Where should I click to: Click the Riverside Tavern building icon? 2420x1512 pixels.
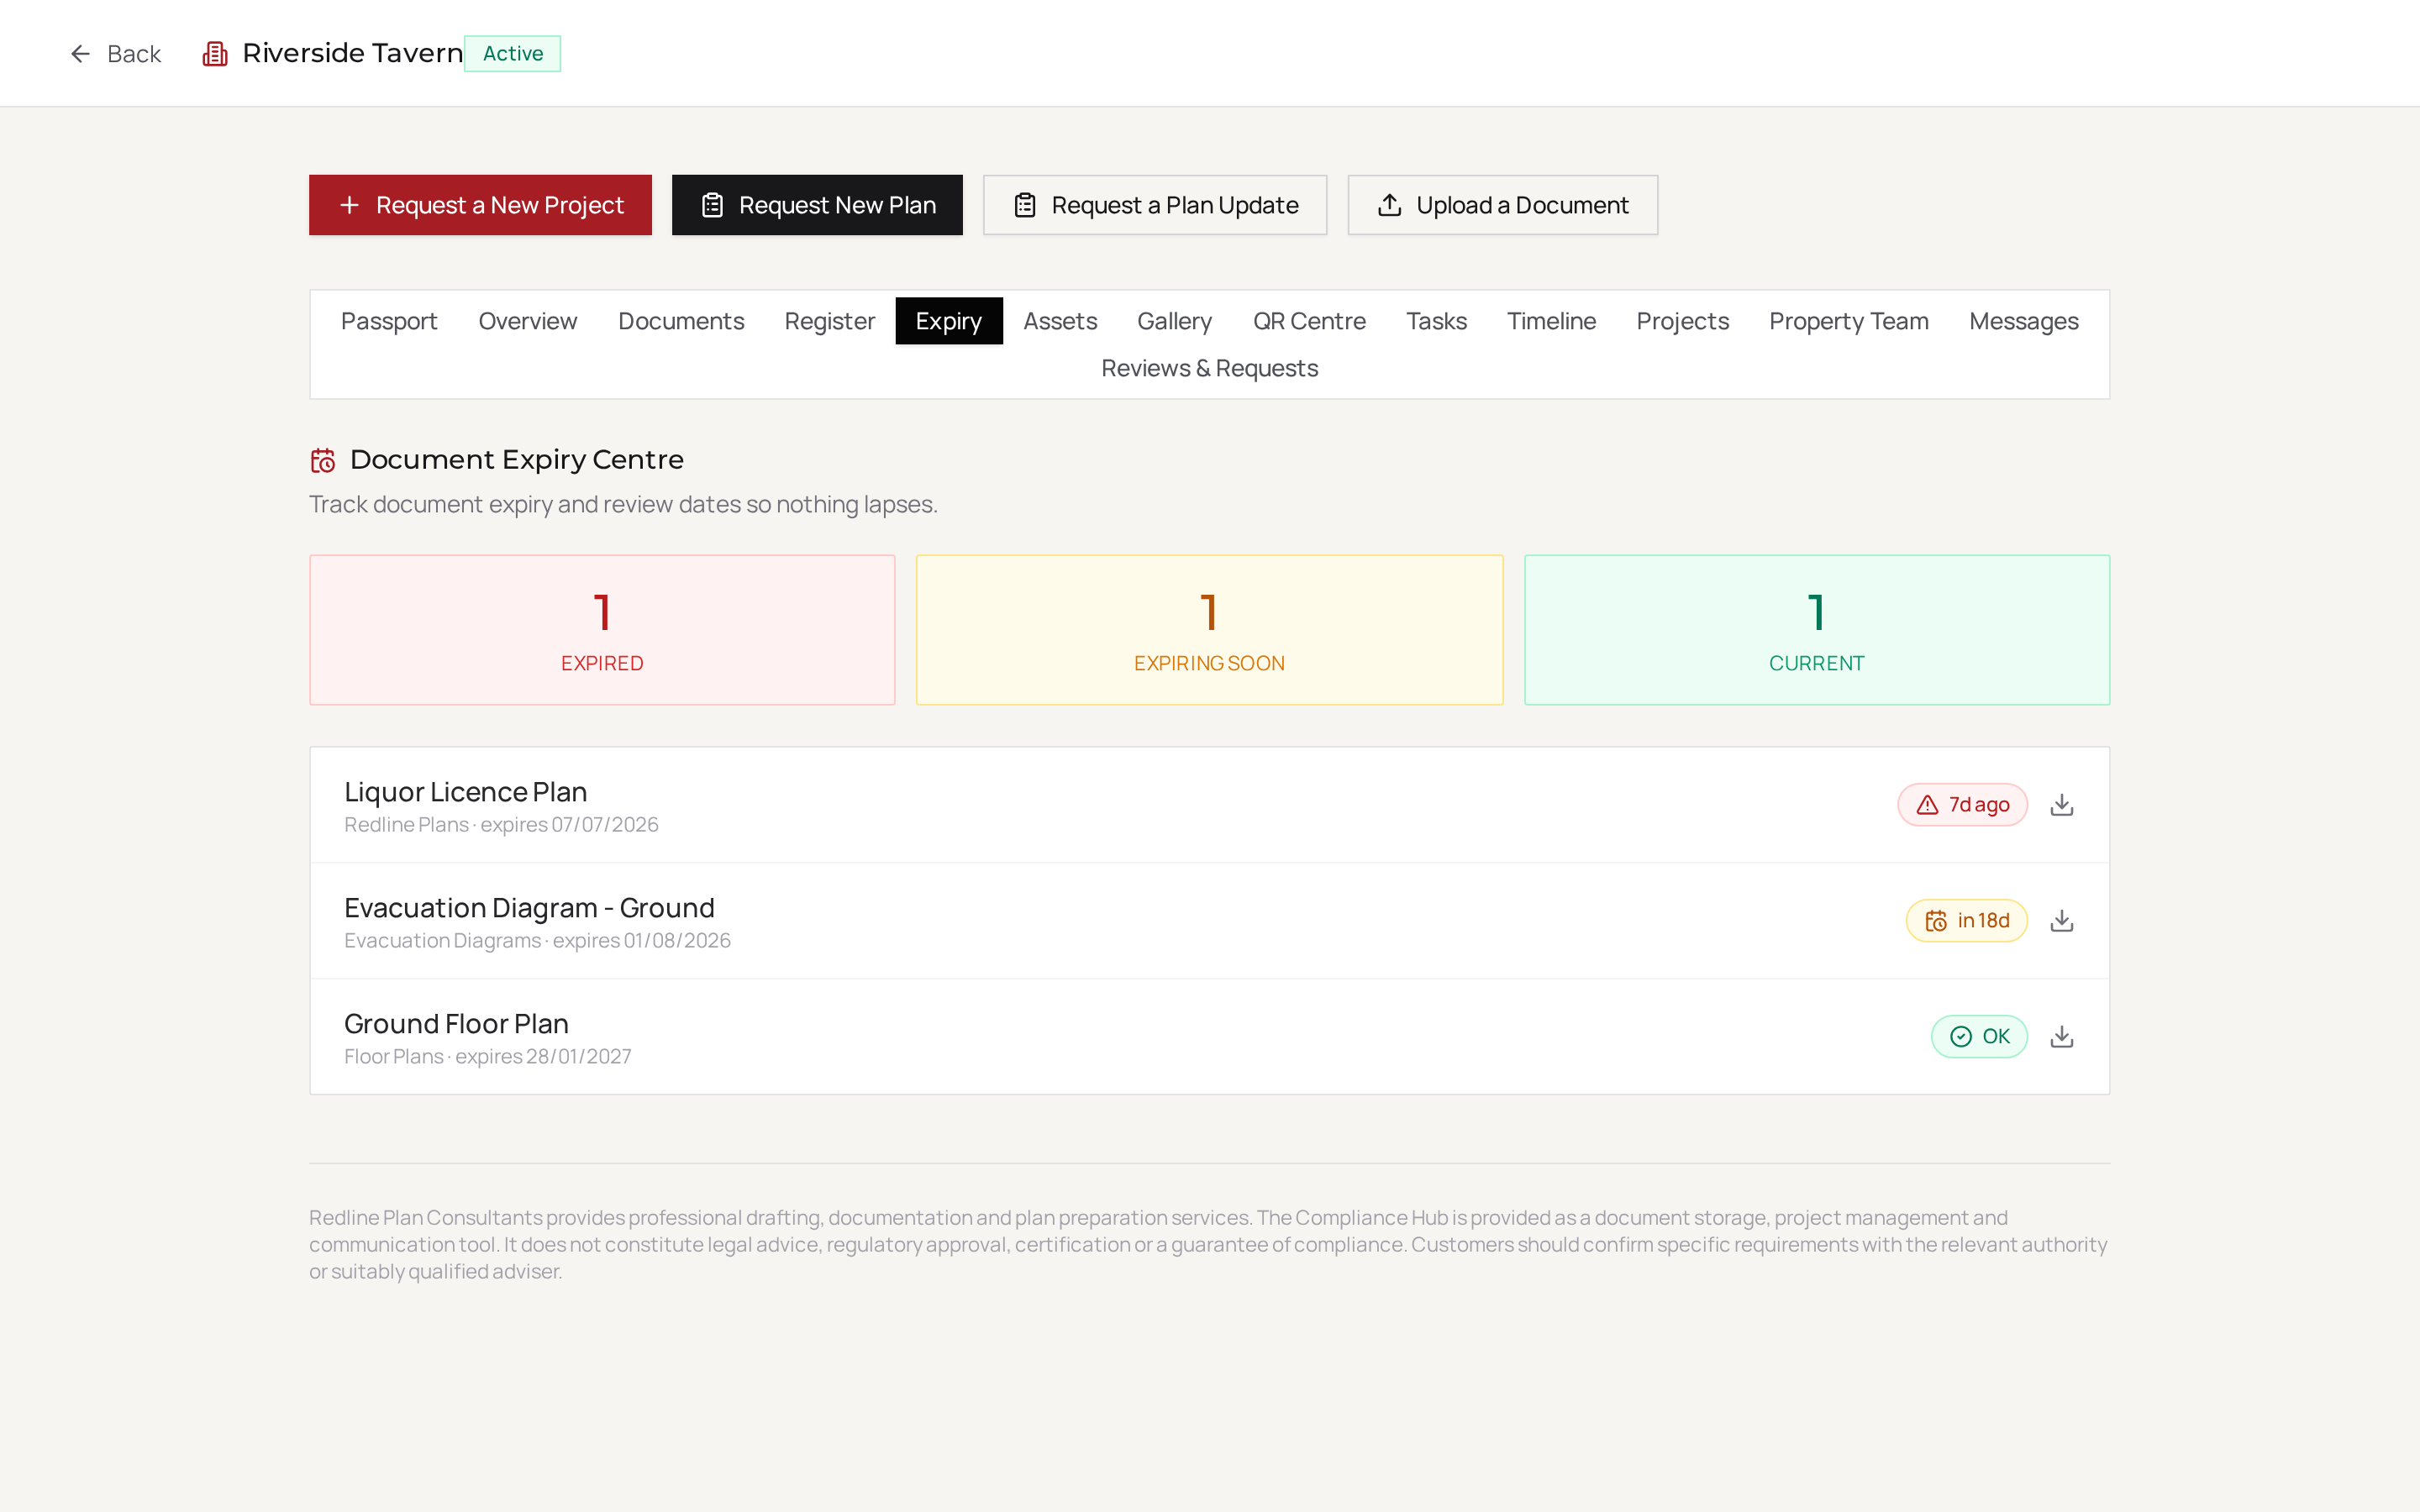[x=215, y=54]
